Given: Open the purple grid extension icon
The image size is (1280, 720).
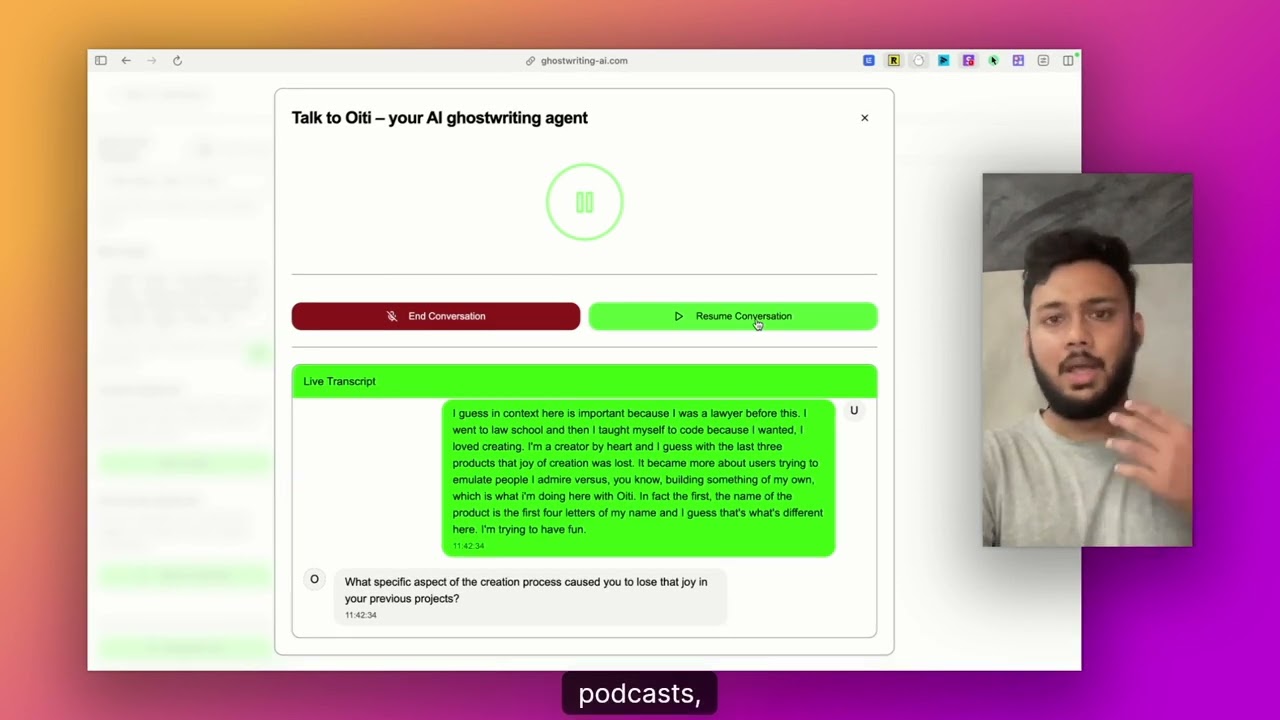Looking at the screenshot, I should tap(1018, 61).
